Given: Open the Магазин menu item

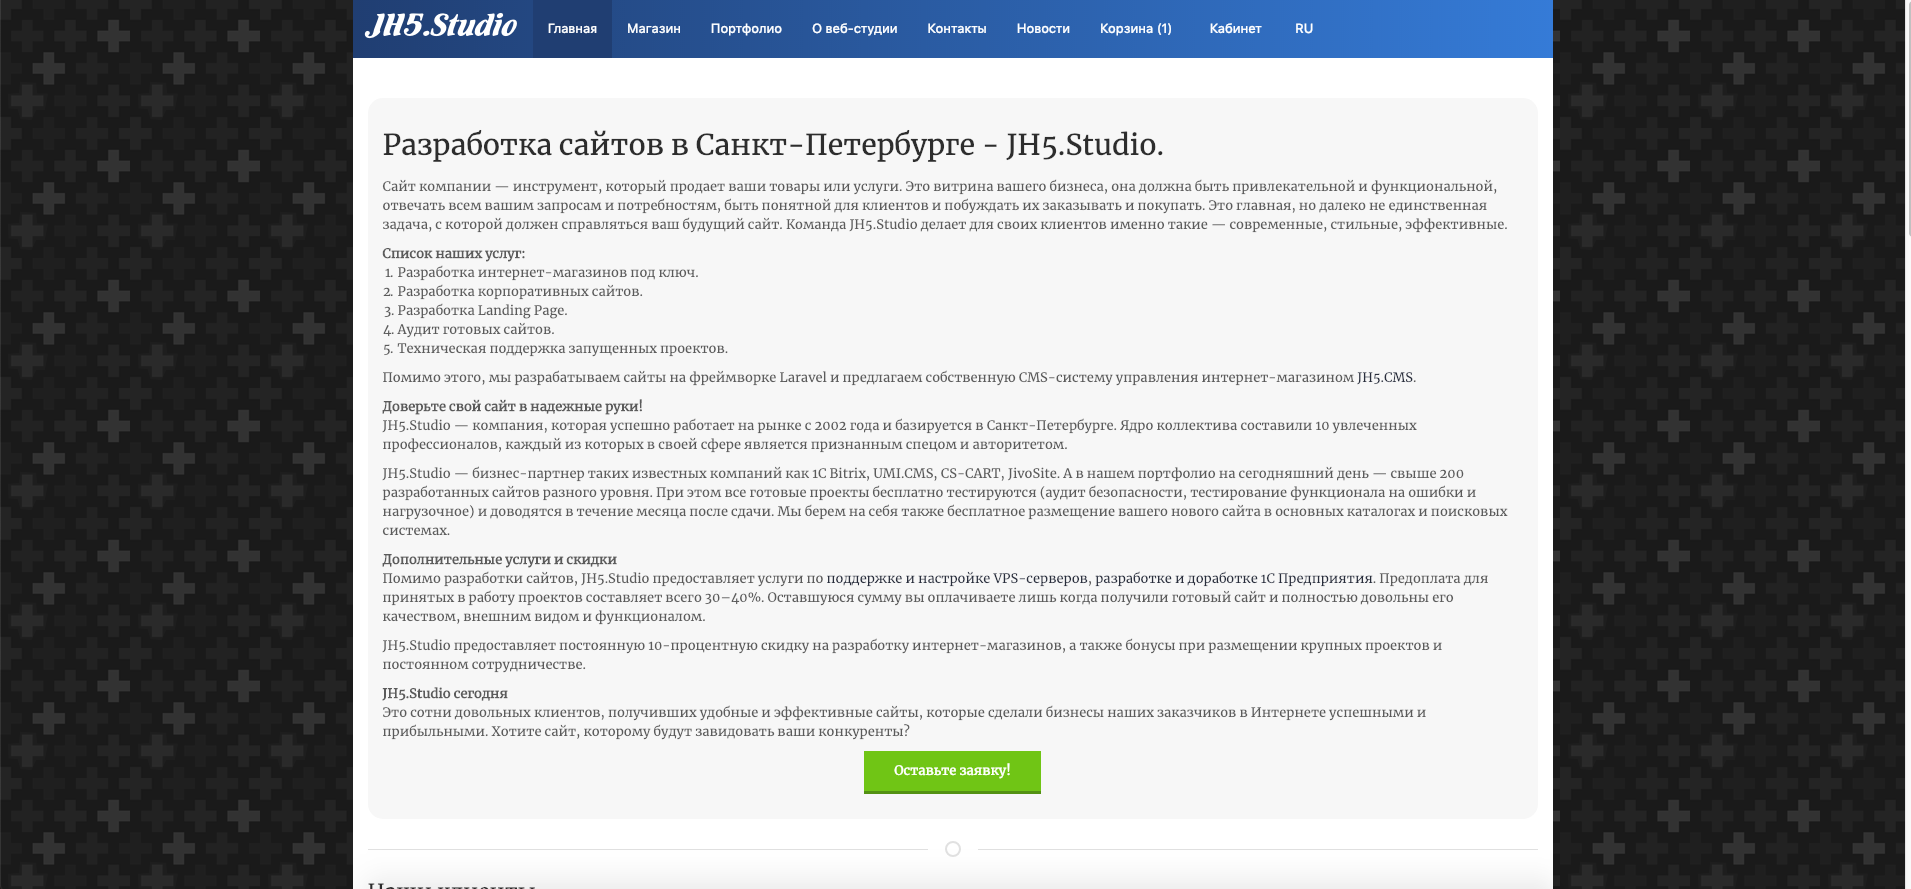Looking at the screenshot, I should [x=654, y=29].
